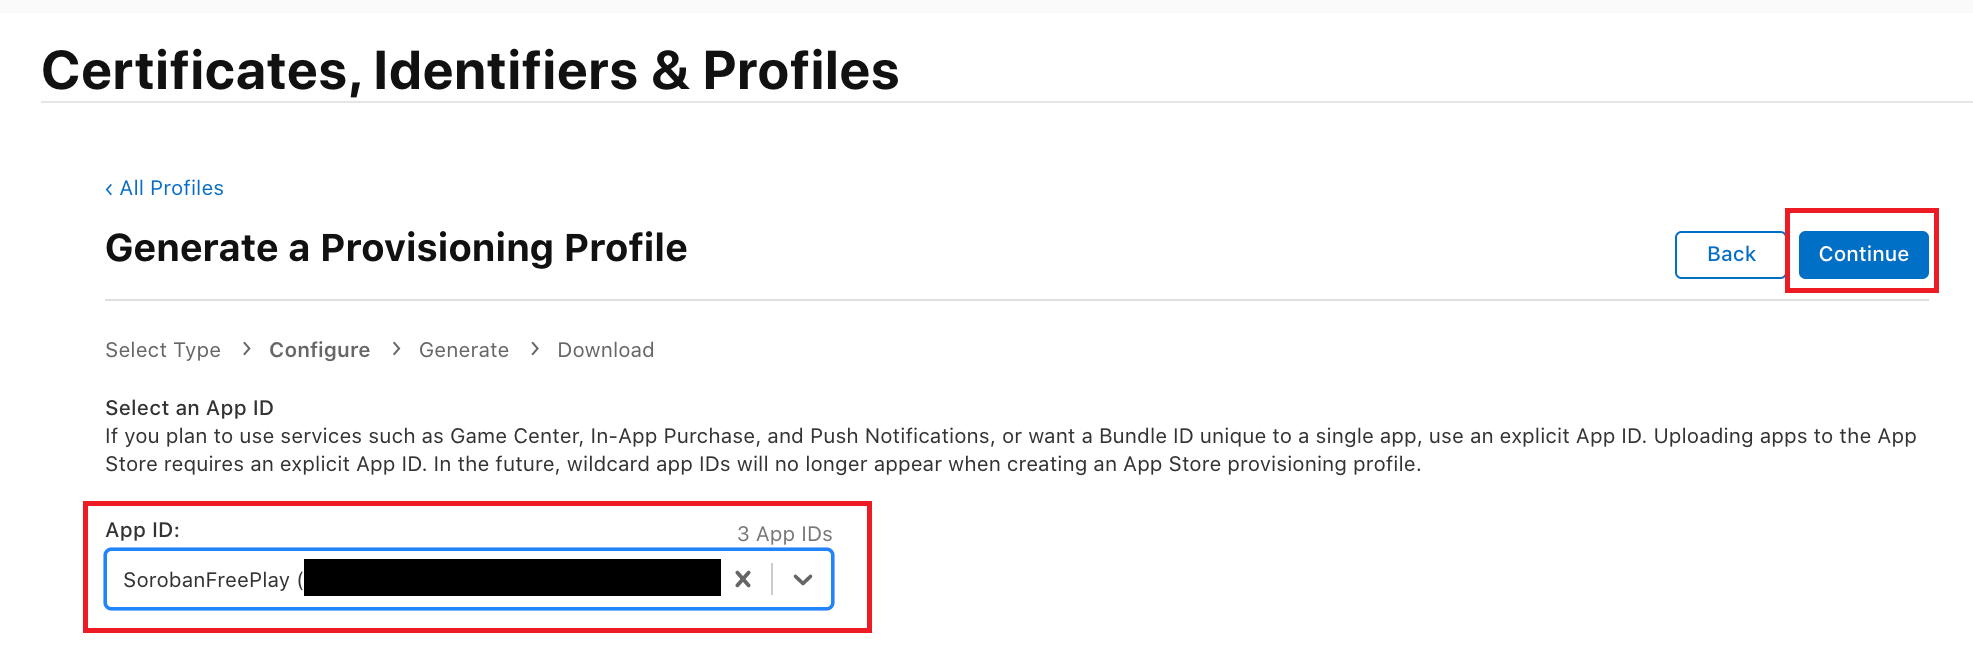Click the Configure breadcrumb entry

318,350
